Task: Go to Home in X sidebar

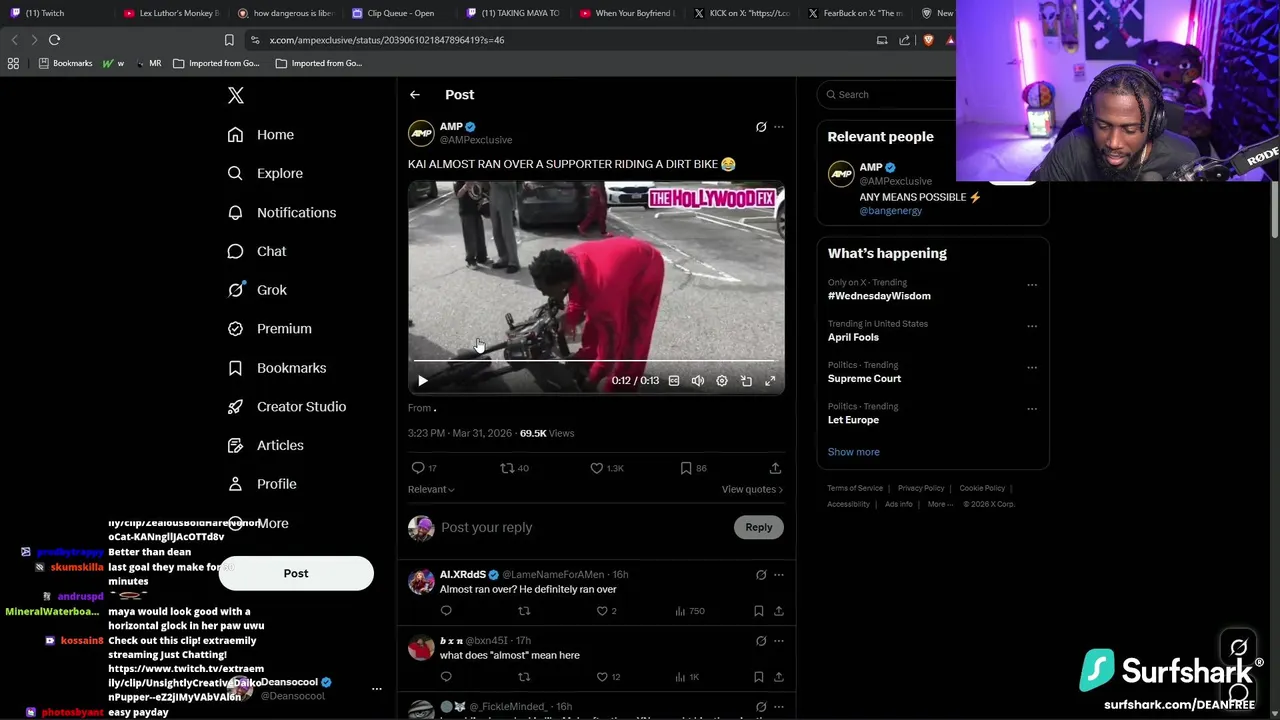Action: click(260, 135)
